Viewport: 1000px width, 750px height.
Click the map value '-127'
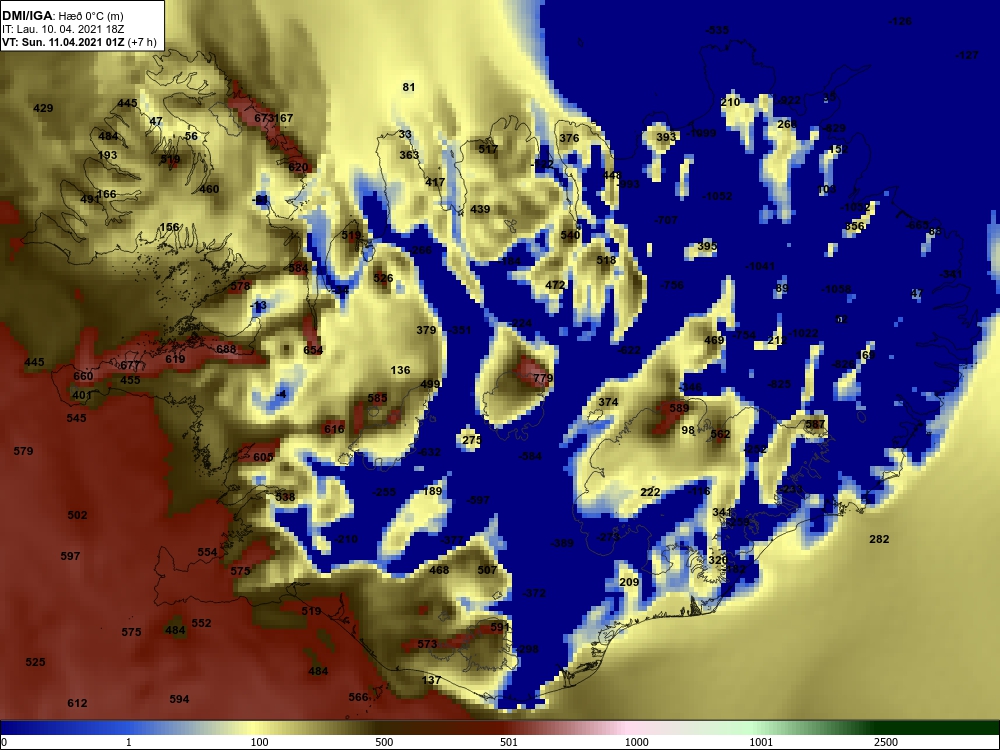[967, 55]
